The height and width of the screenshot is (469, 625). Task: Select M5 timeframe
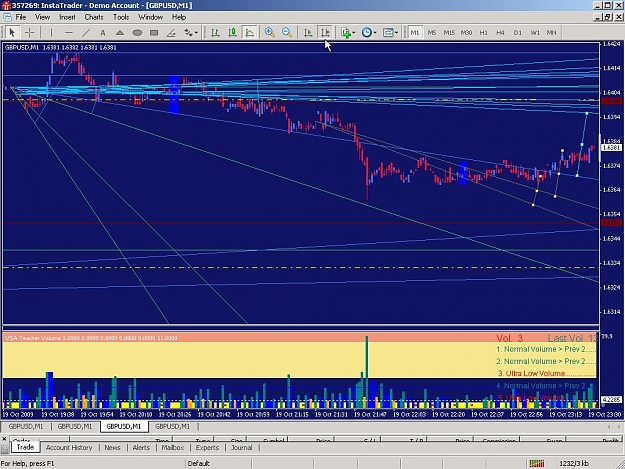click(x=432, y=33)
